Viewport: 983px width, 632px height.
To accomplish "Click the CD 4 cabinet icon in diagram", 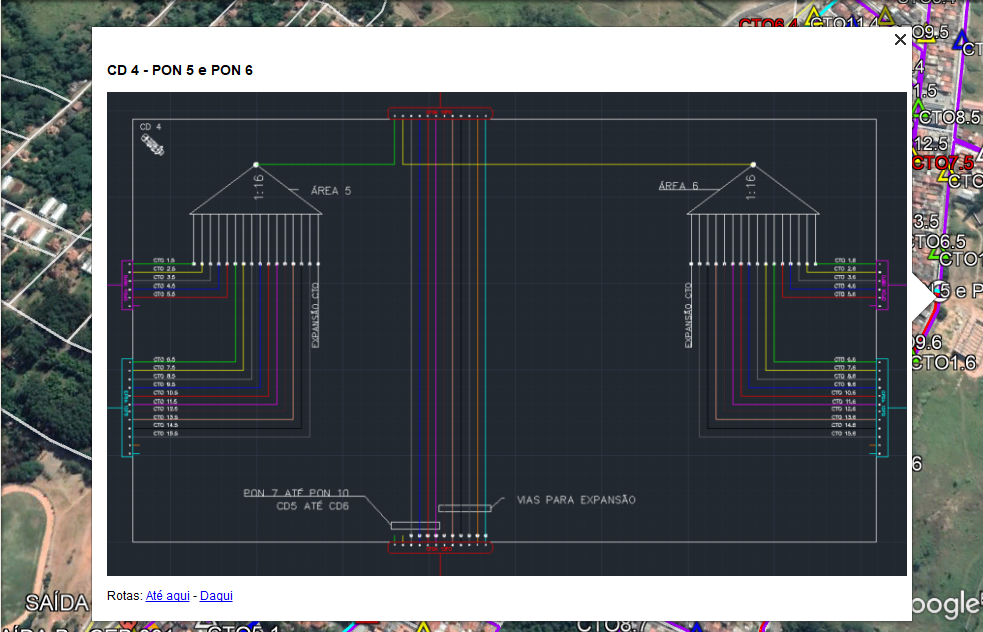I will click(152, 145).
